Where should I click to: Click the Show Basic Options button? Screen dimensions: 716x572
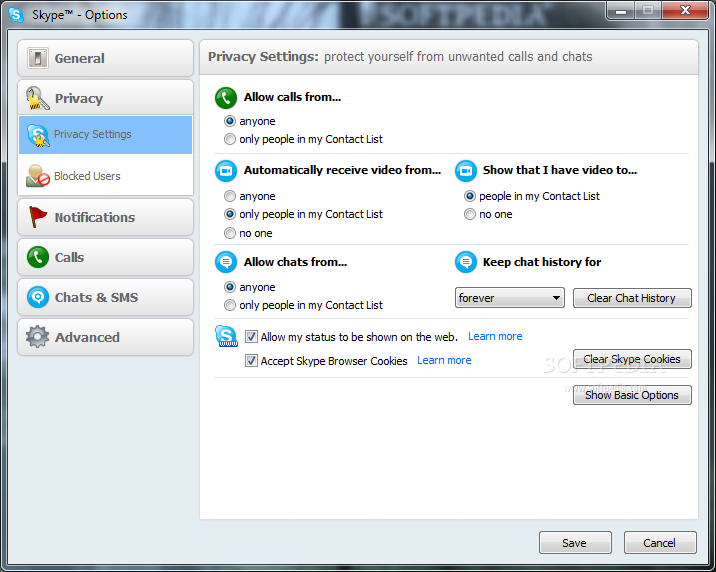pos(632,395)
